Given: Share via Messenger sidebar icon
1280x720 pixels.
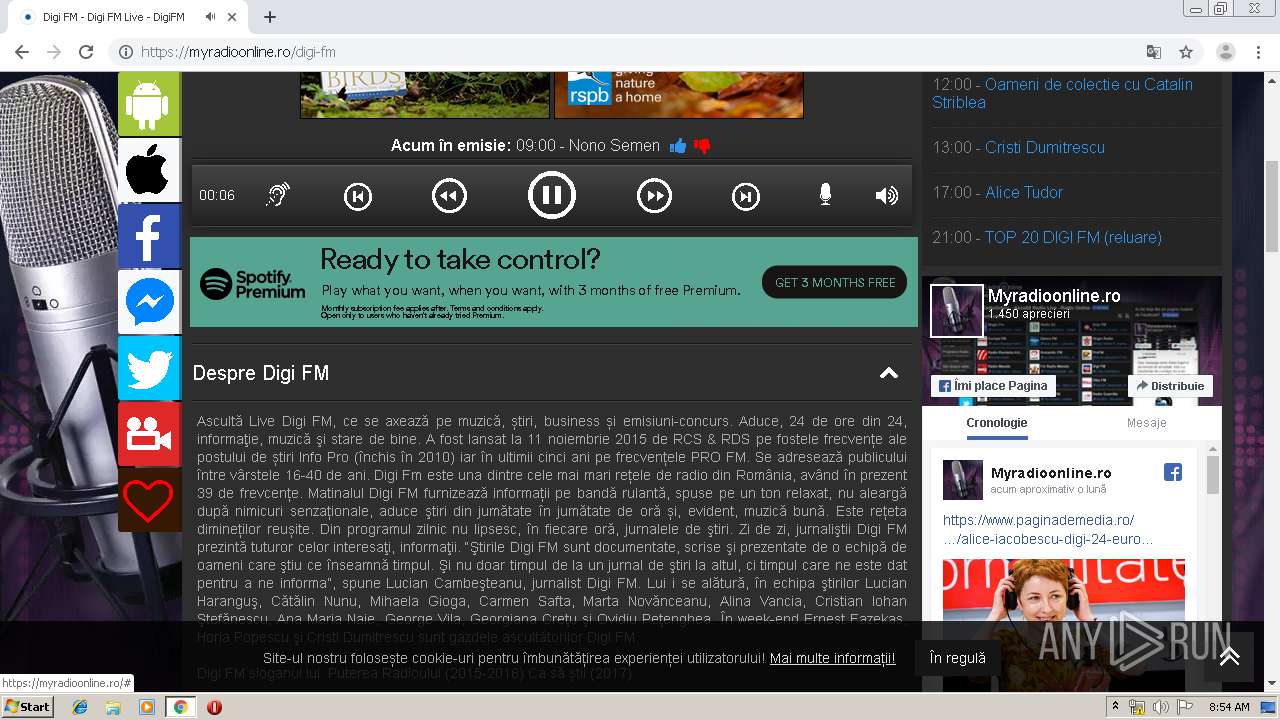Looking at the screenshot, I should click(149, 302).
